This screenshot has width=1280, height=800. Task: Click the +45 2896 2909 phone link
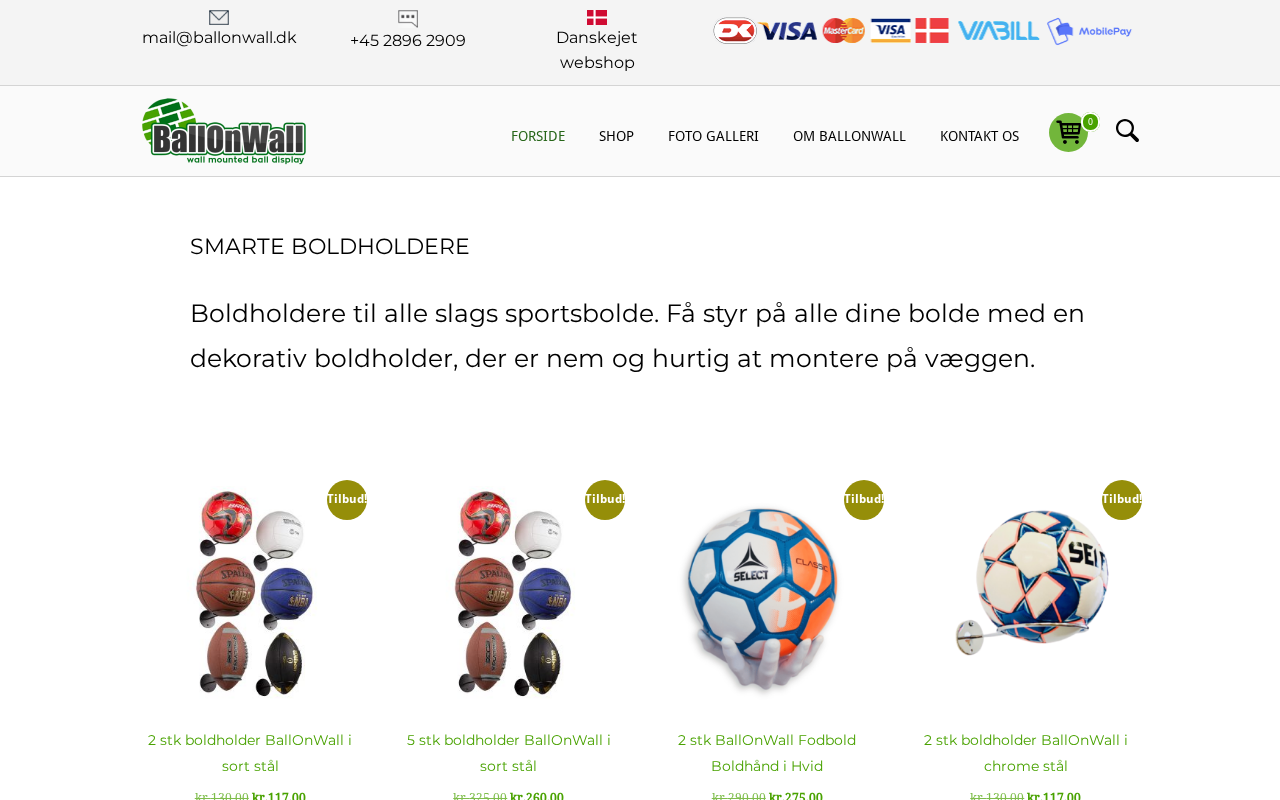[408, 41]
